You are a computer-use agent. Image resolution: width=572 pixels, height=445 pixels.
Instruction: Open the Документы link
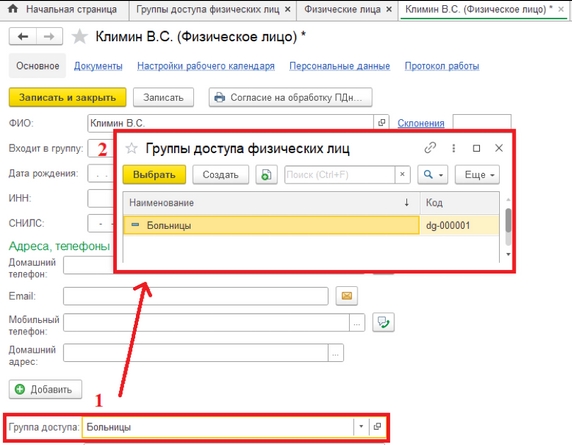98,66
